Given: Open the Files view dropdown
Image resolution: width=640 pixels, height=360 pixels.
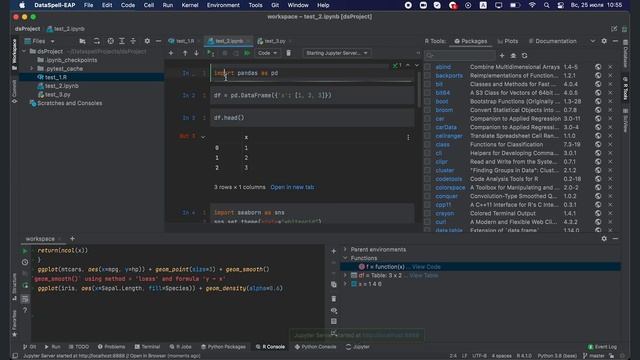Looking at the screenshot, I should pyautogui.click(x=40, y=41).
